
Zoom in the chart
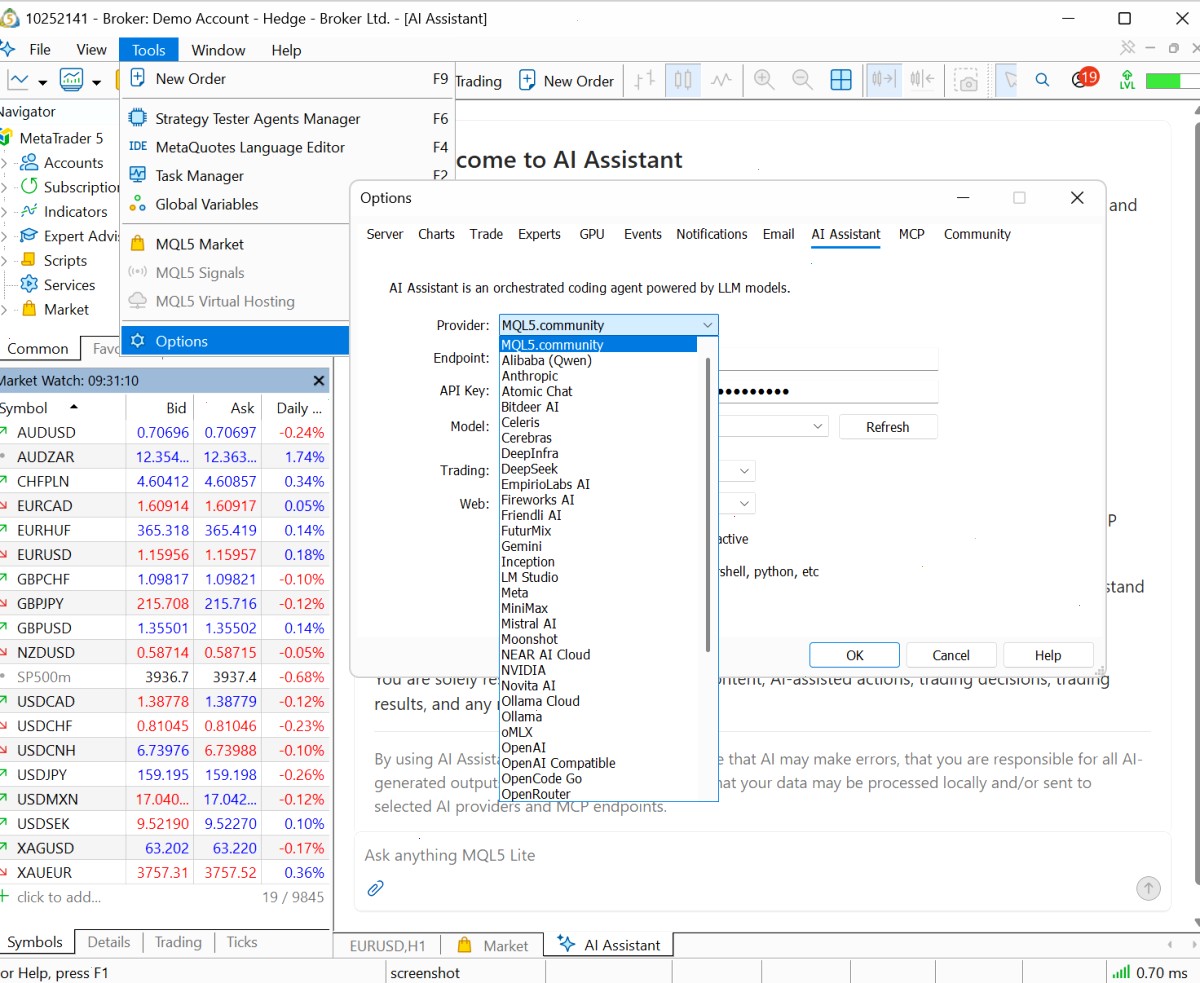pos(765,81)
